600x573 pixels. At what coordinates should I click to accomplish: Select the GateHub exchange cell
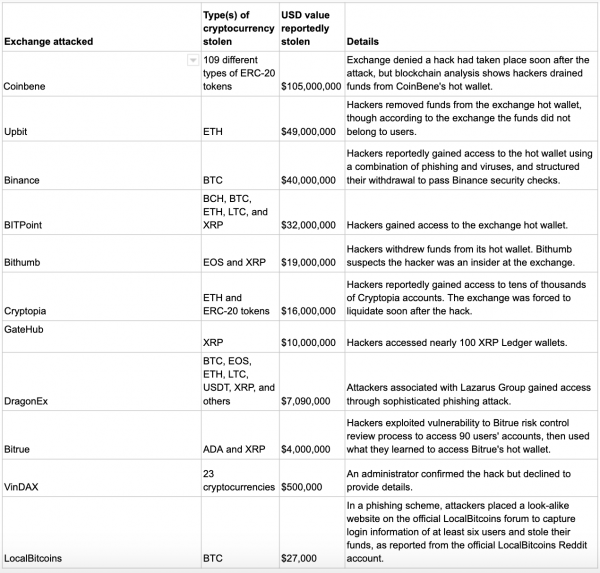coord(102,337)
